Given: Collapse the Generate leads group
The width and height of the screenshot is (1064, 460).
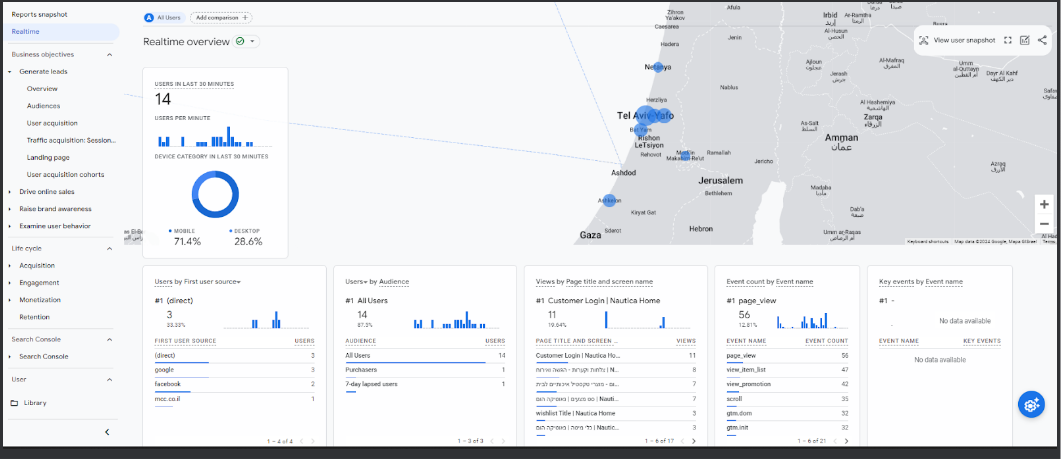Looking at the screenshot, I should click(x=10, y=72).
